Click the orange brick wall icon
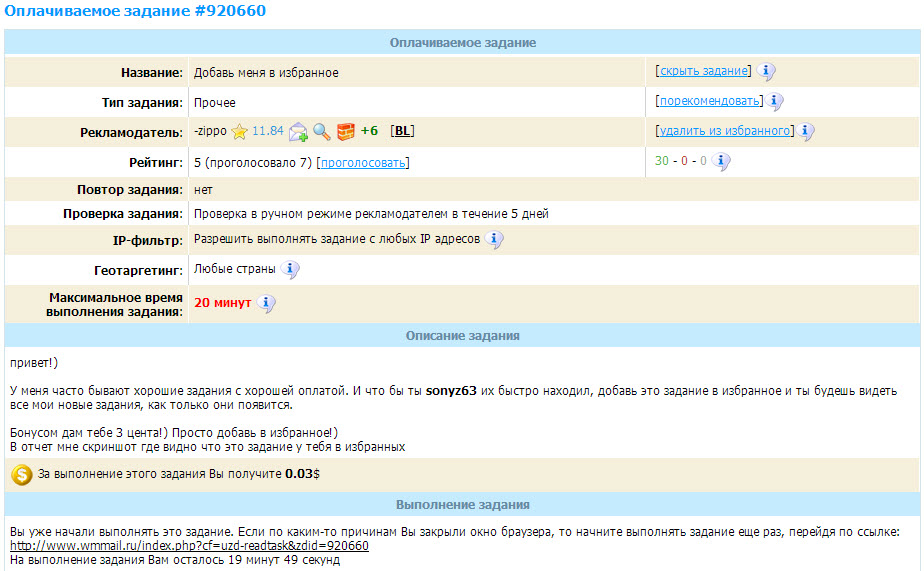This screenshot has height=571, width=924. pos(346,131)
